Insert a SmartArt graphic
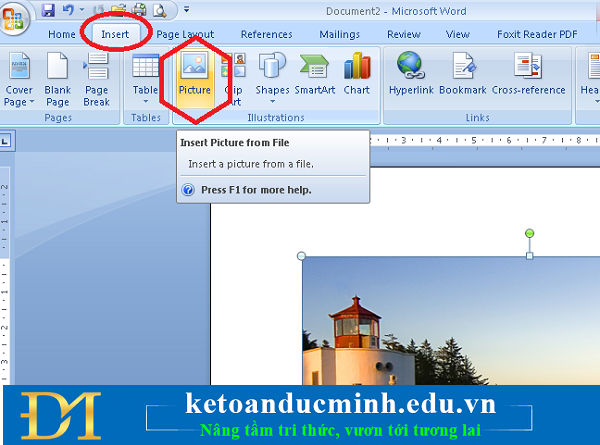The image size is (600, 445). coord(315,74)
